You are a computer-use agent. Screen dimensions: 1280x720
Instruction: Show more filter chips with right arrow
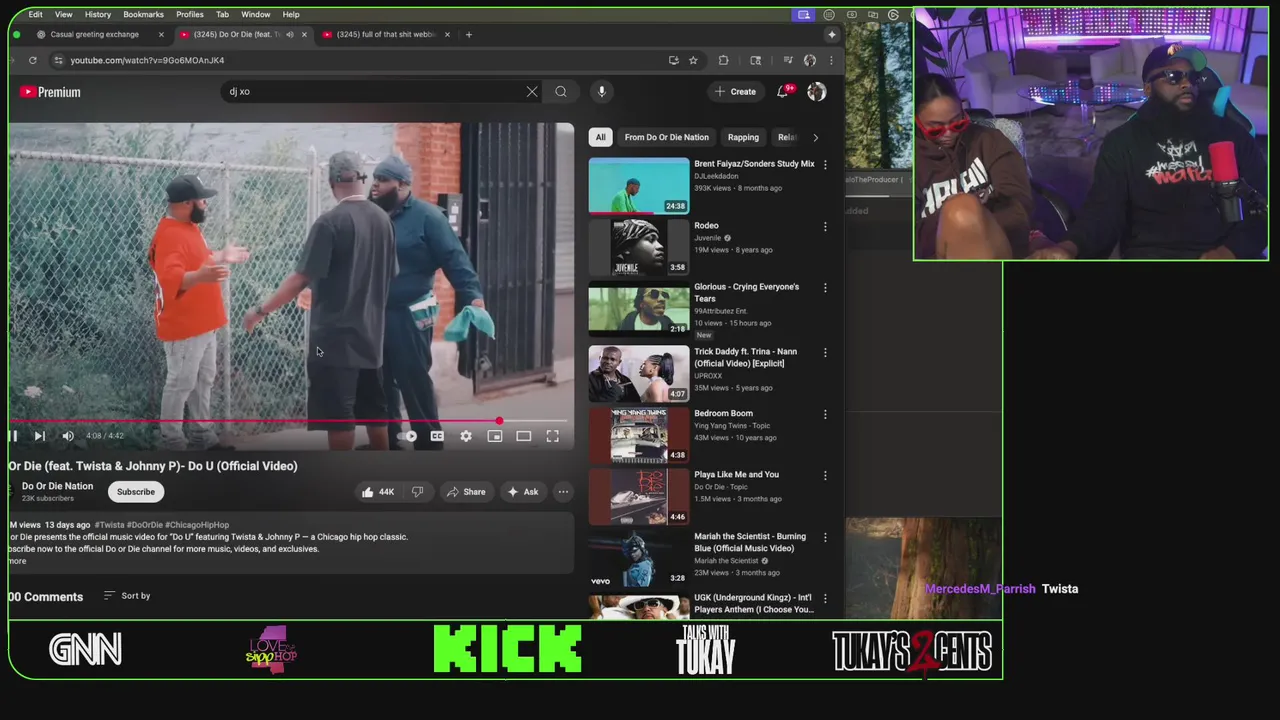815,137
